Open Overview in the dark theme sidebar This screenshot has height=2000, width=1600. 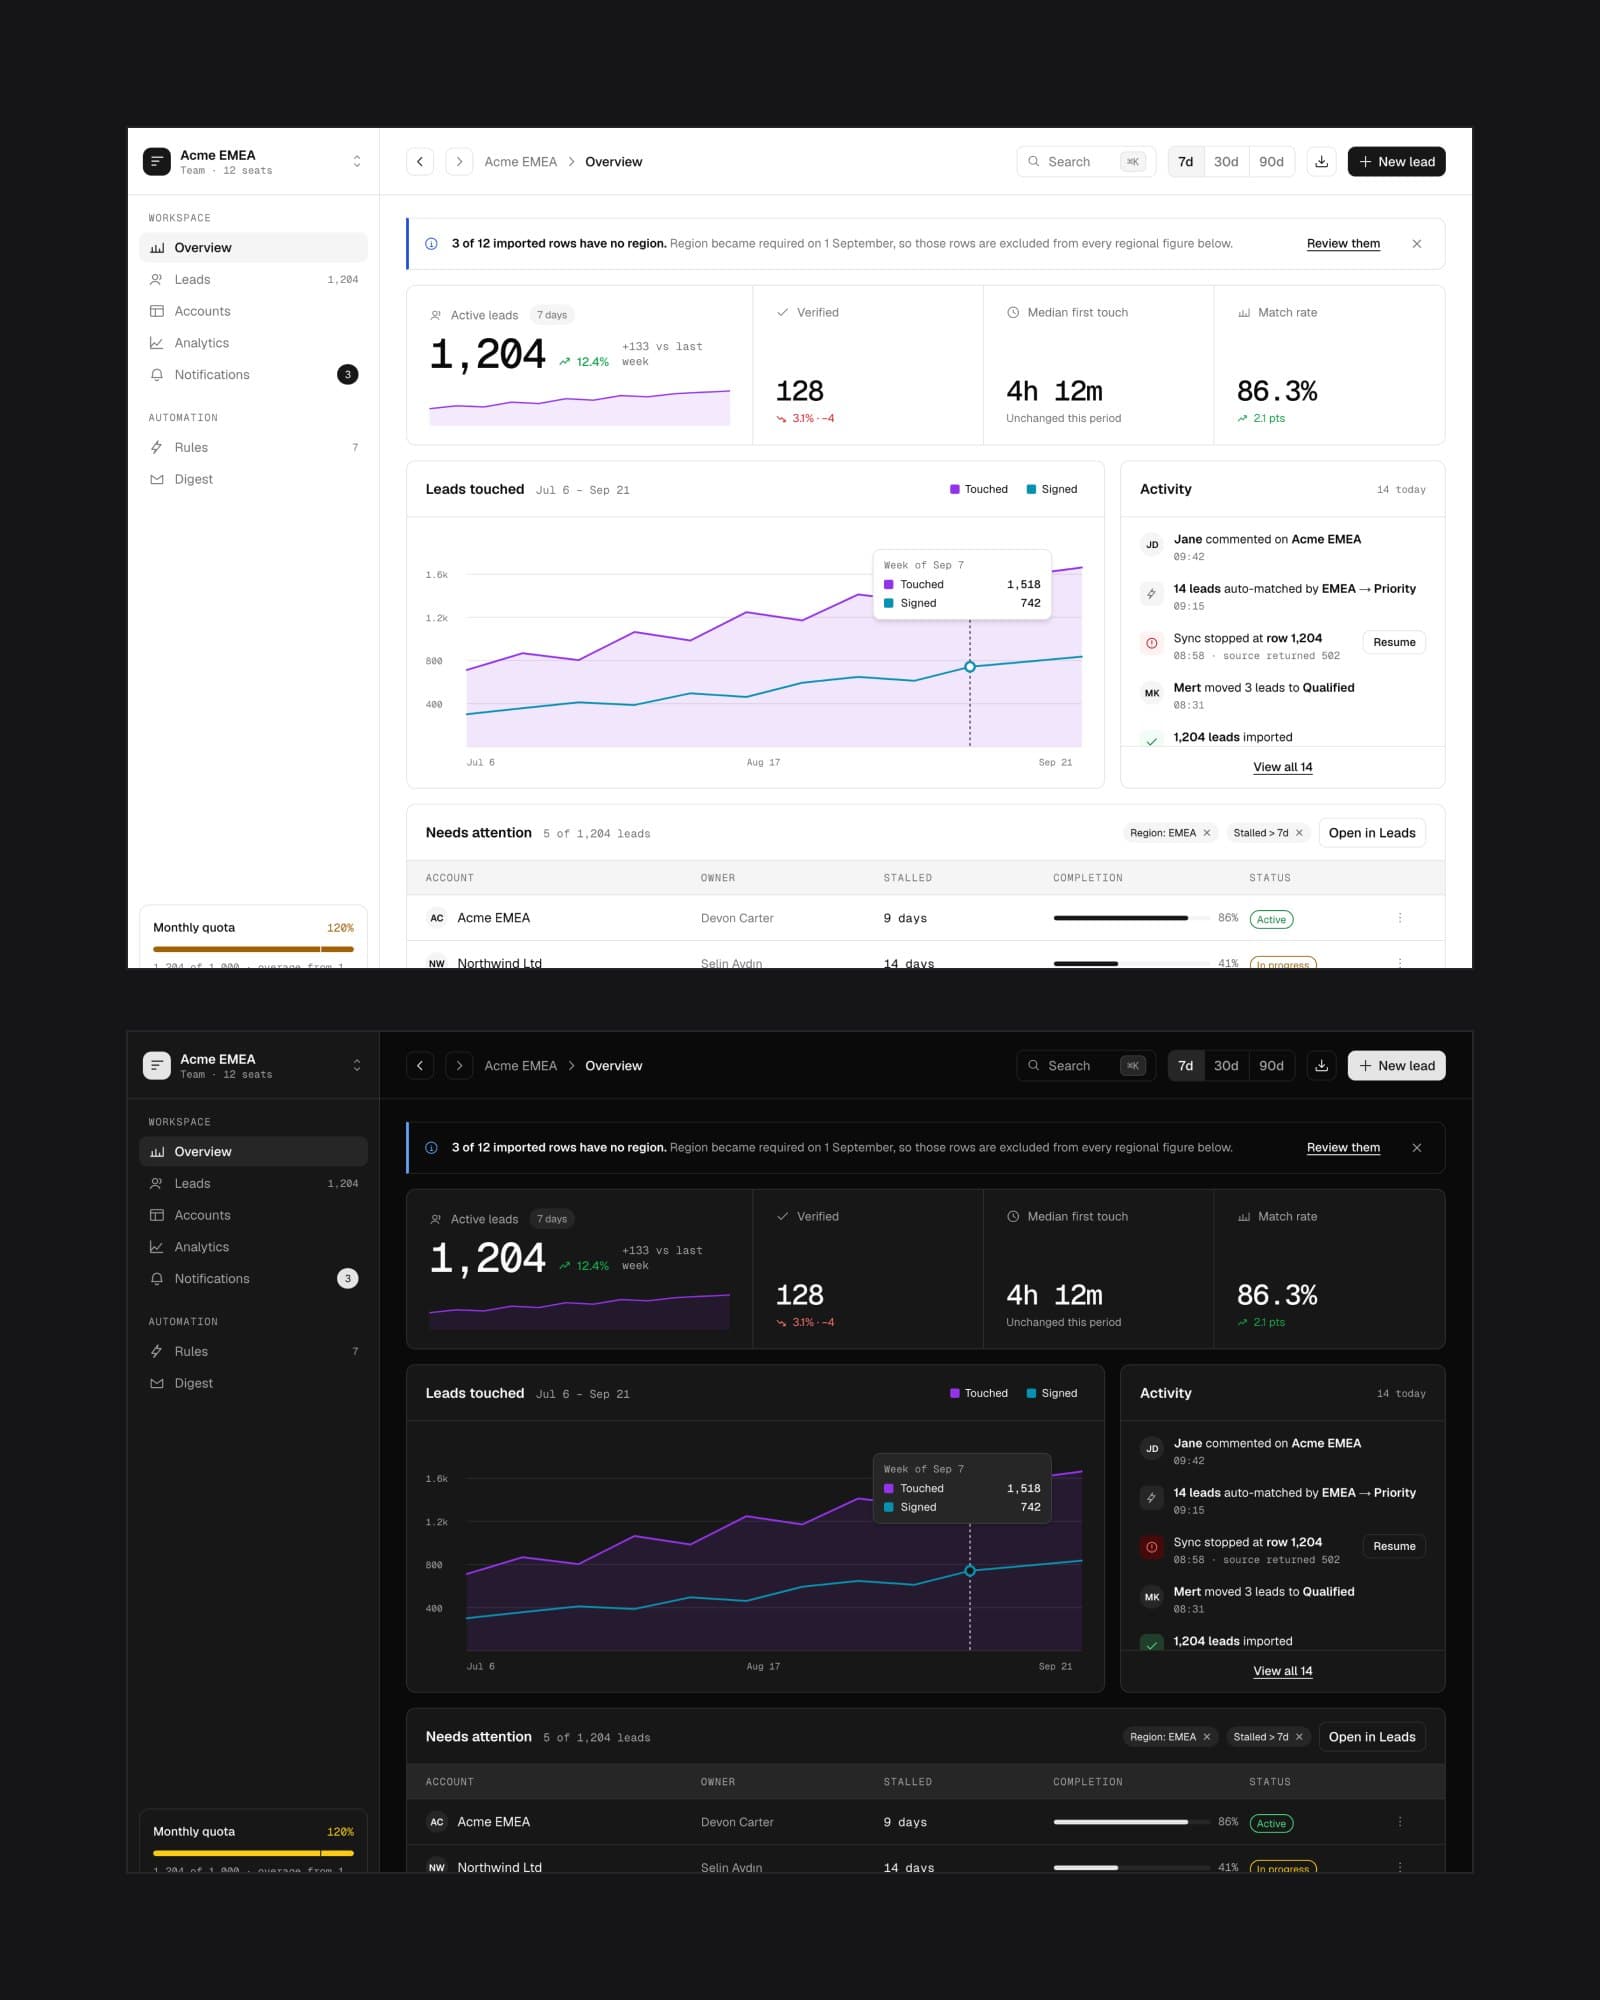(253, 1151)
